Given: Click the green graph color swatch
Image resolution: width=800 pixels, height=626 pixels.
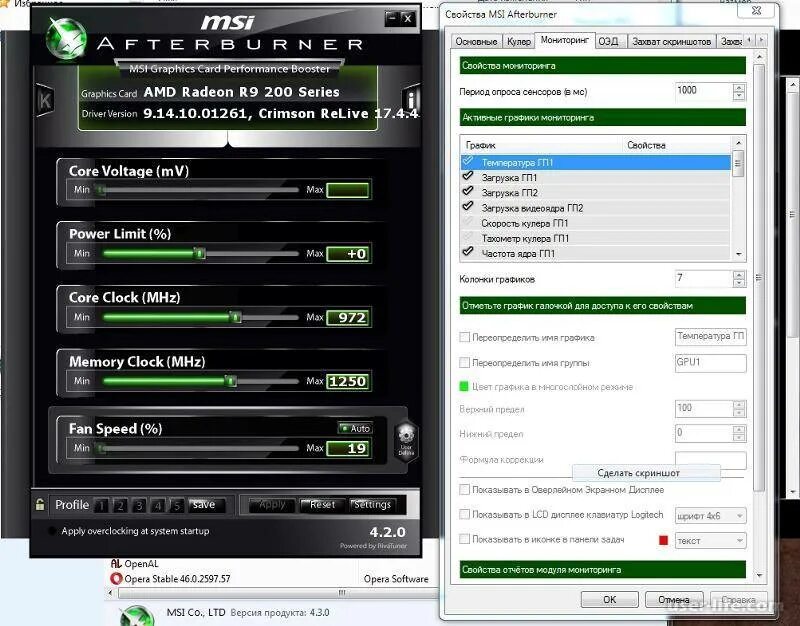Looking at the screenshot, I should (x=464, y=386).
